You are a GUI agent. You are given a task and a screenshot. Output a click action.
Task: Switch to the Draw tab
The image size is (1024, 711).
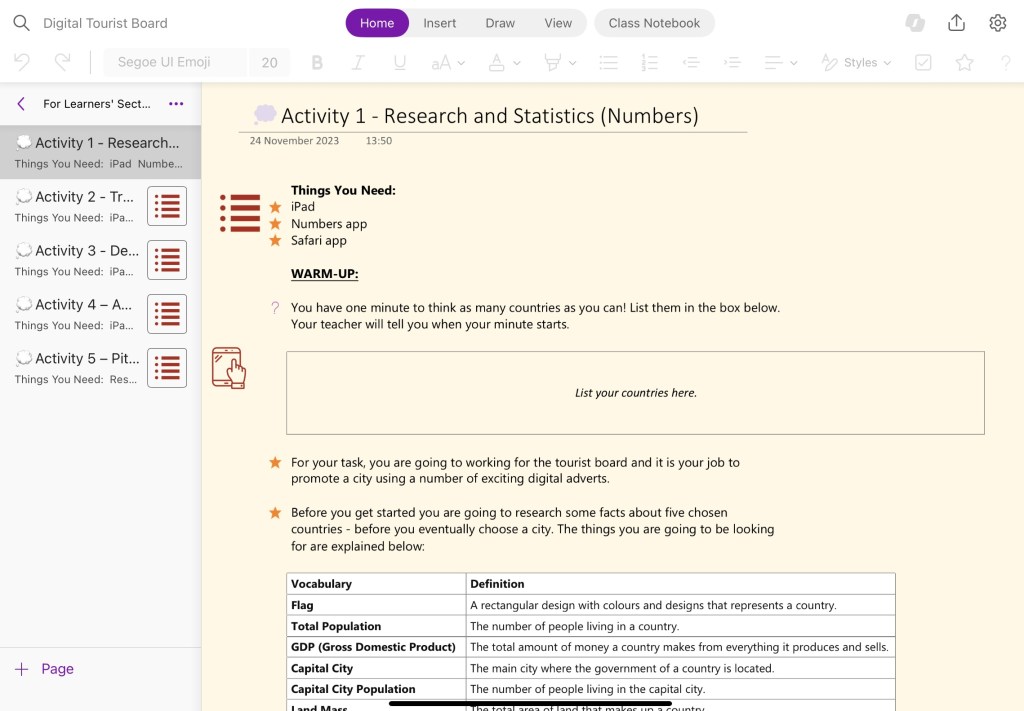(500, 23)
